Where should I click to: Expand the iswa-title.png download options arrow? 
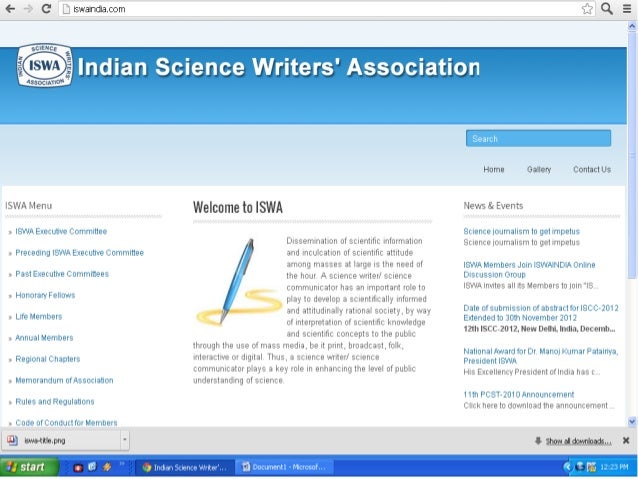(125, 440)
